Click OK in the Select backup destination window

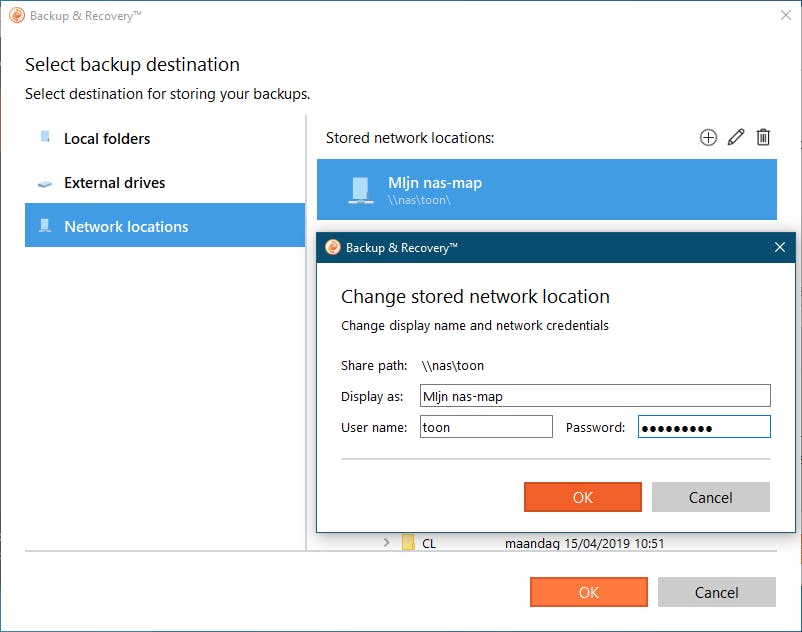589,592
